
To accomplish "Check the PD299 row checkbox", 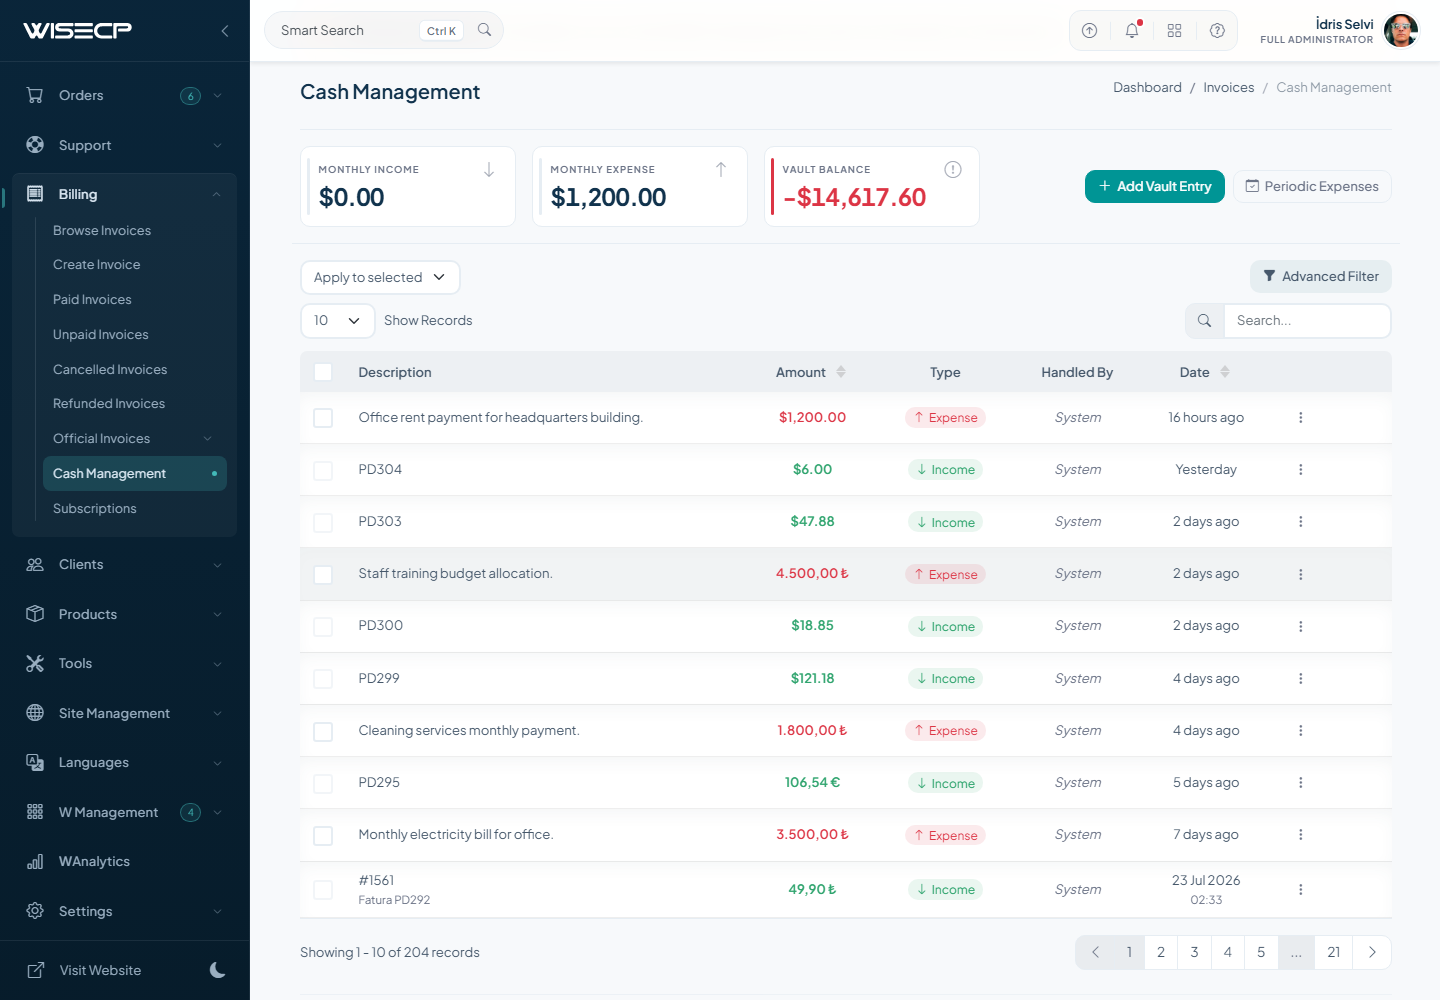I will point(323,679).
